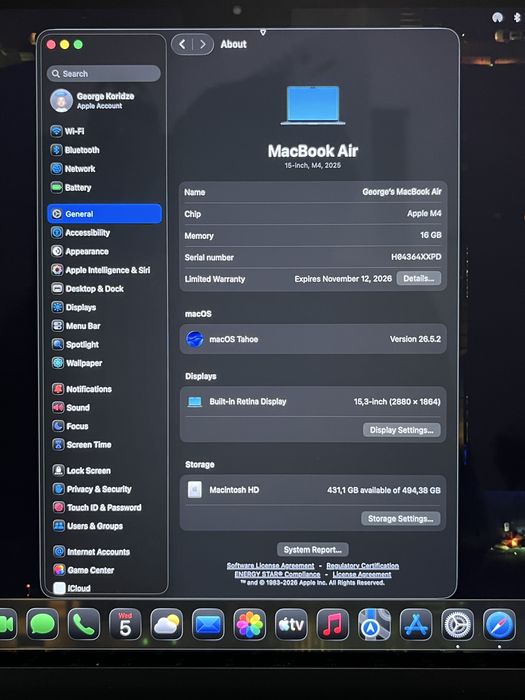
Task: Click the Built-in Retina Display row
Action: click(313, 401)
